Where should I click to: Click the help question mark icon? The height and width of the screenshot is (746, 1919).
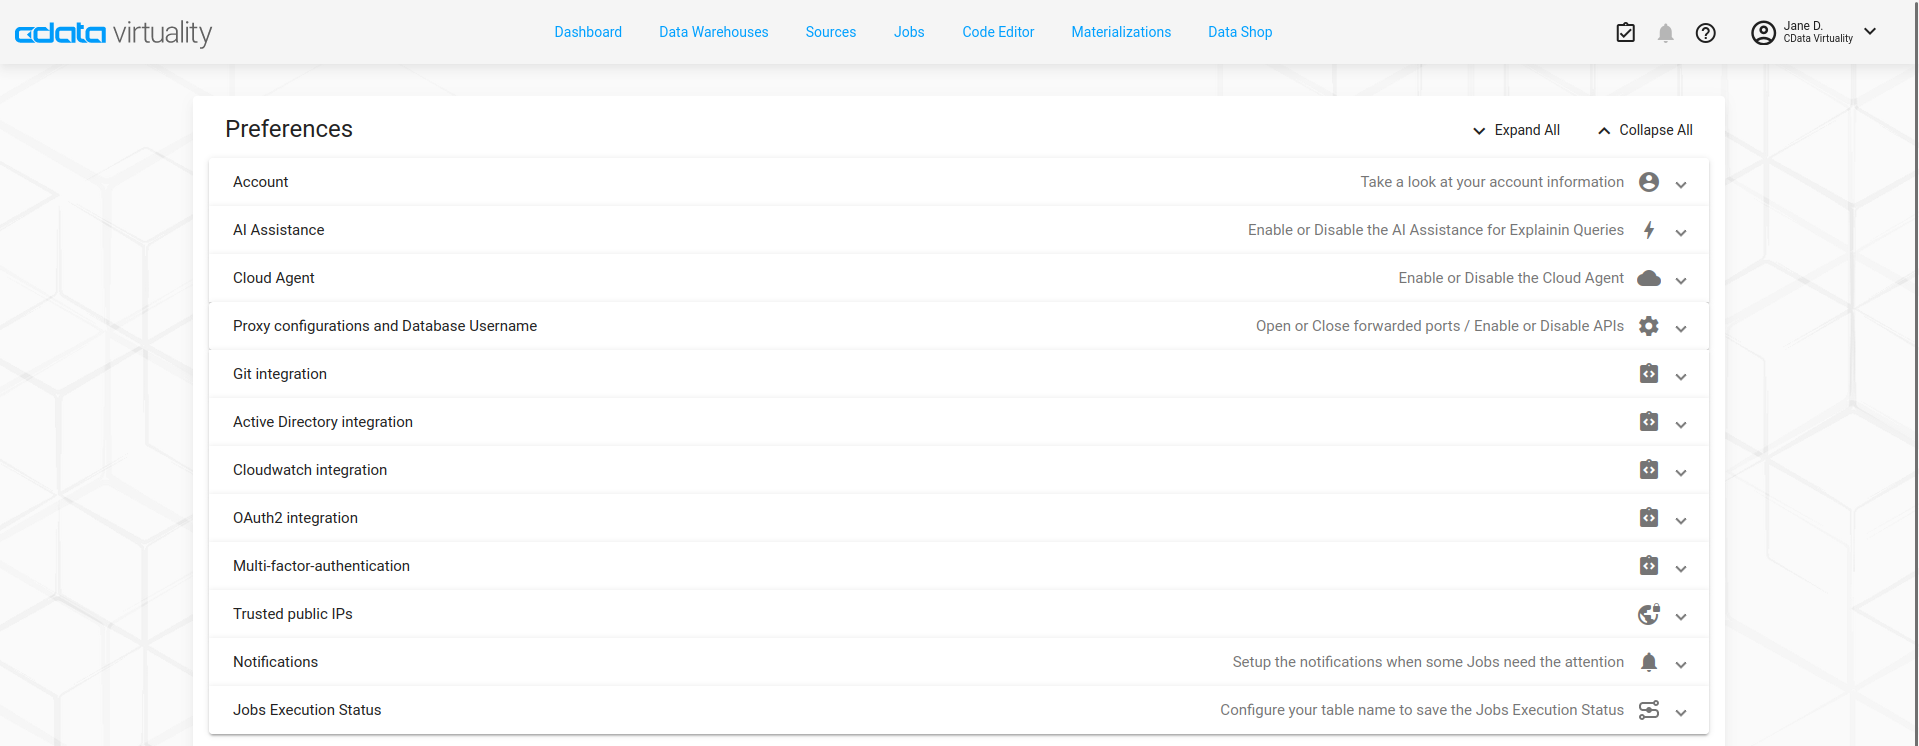(x=1705, y=33)
